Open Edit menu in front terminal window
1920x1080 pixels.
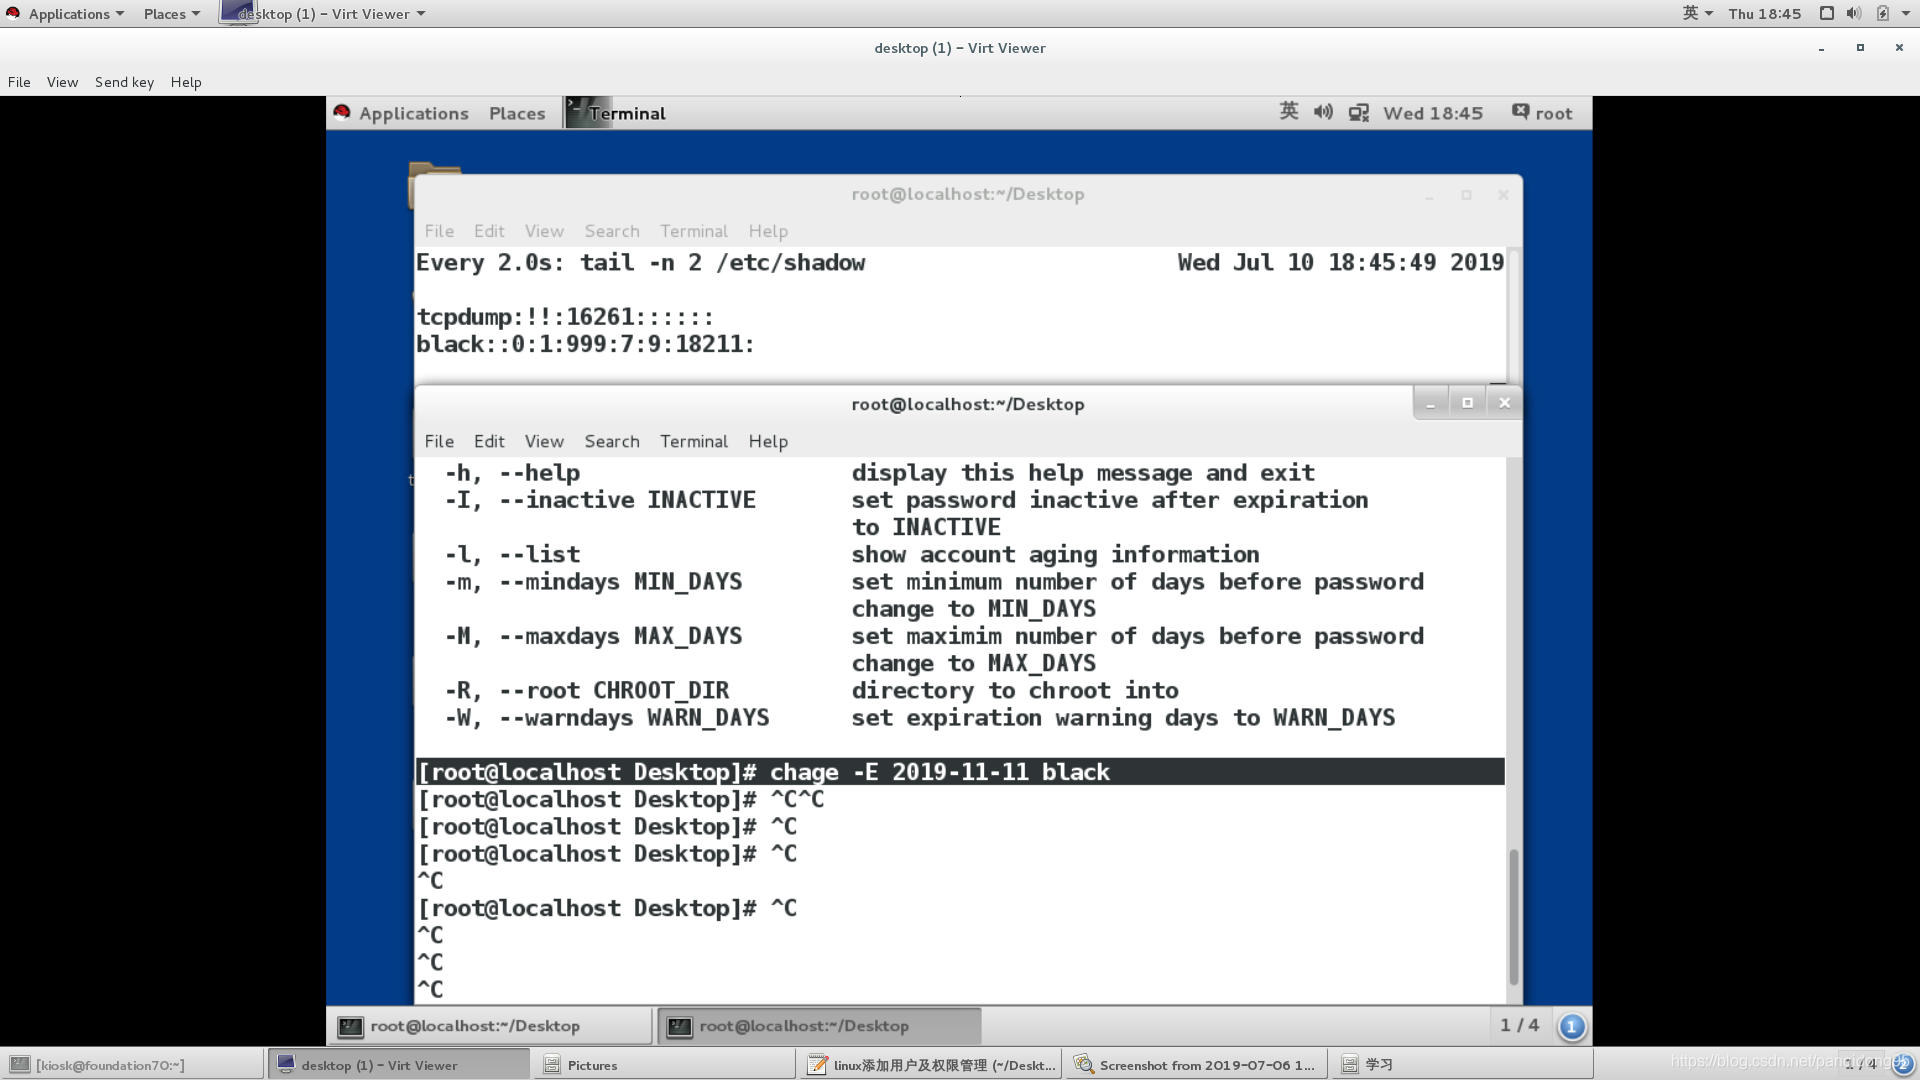tap(489, 441)
